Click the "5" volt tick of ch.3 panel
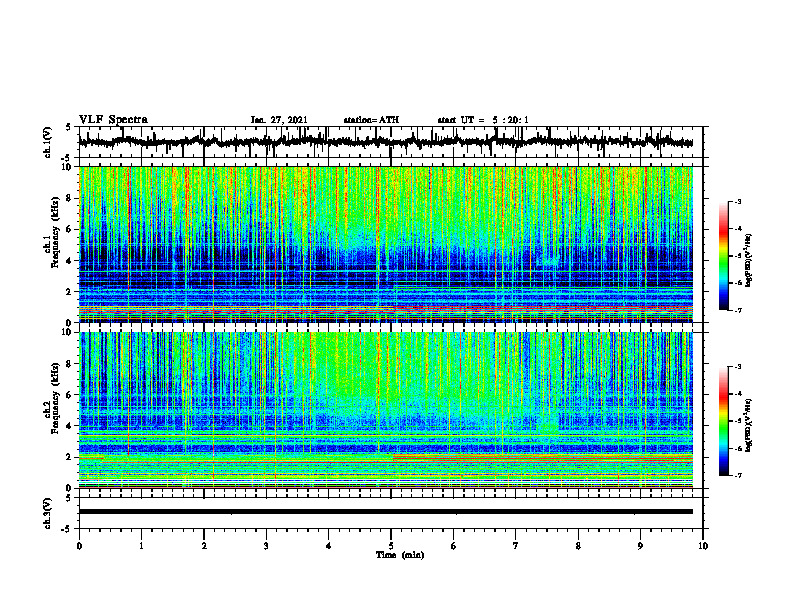Image resolution: width=792 pixels, height=612 pixels. [69, 498]
